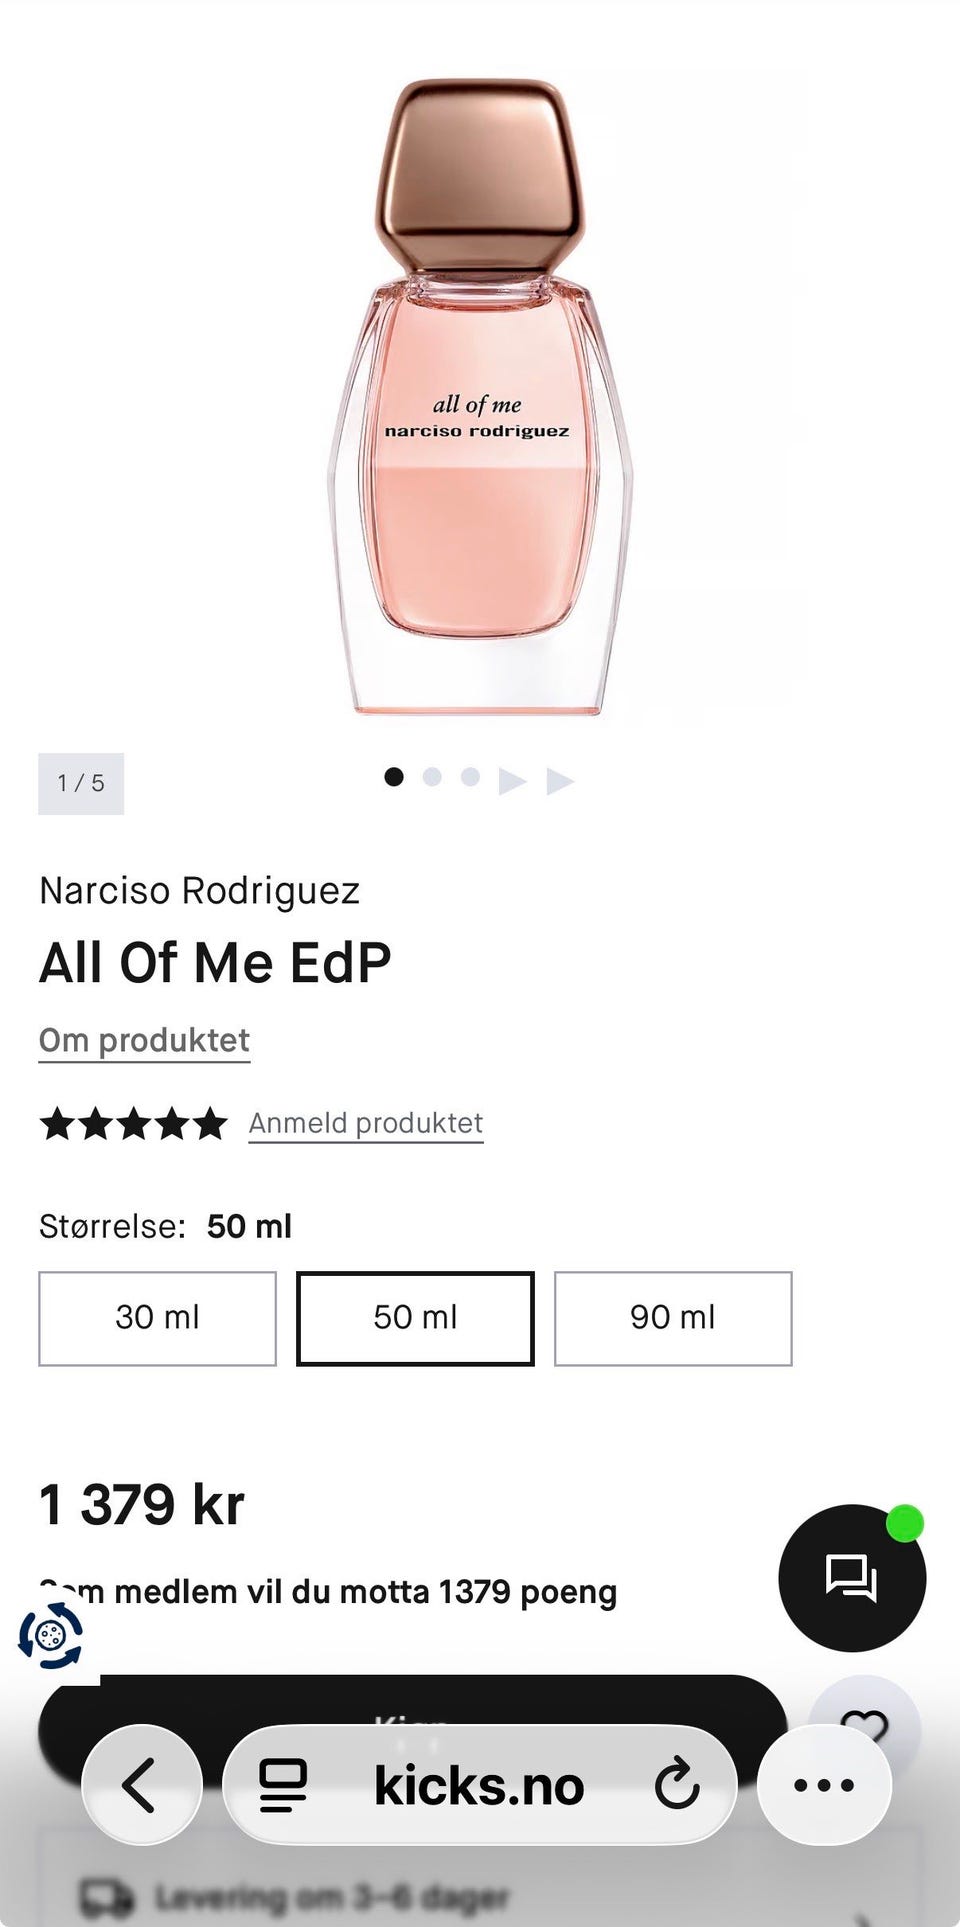
Task: Jump to third image carousel dot
Action: [x=470, y=777]
